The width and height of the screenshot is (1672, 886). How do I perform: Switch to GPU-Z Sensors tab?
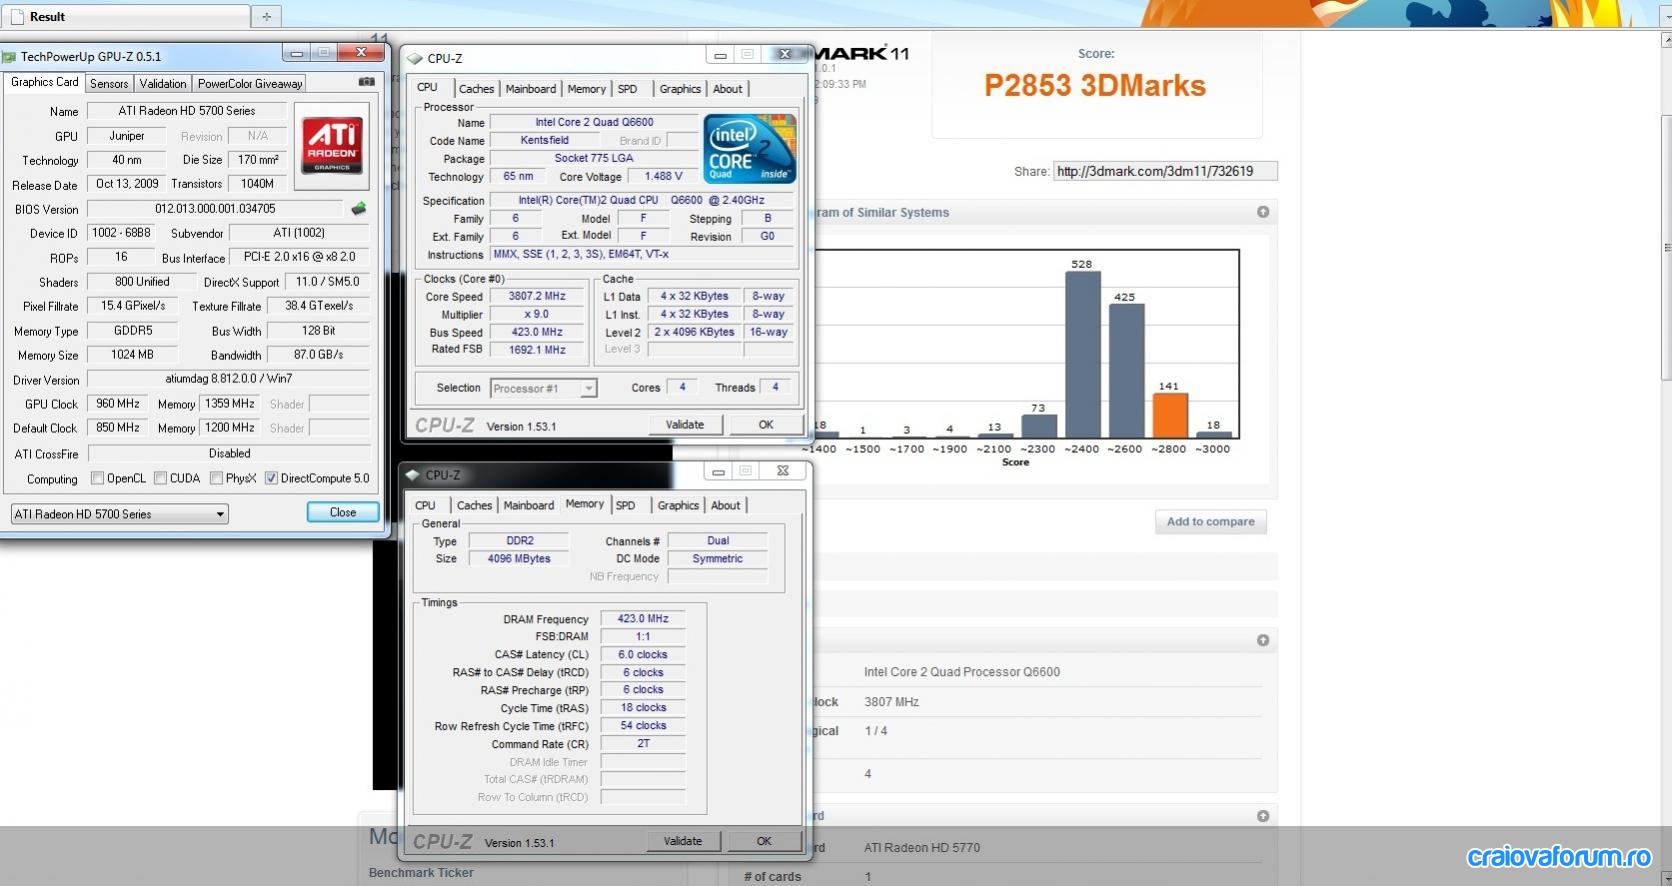click(109, 84)
